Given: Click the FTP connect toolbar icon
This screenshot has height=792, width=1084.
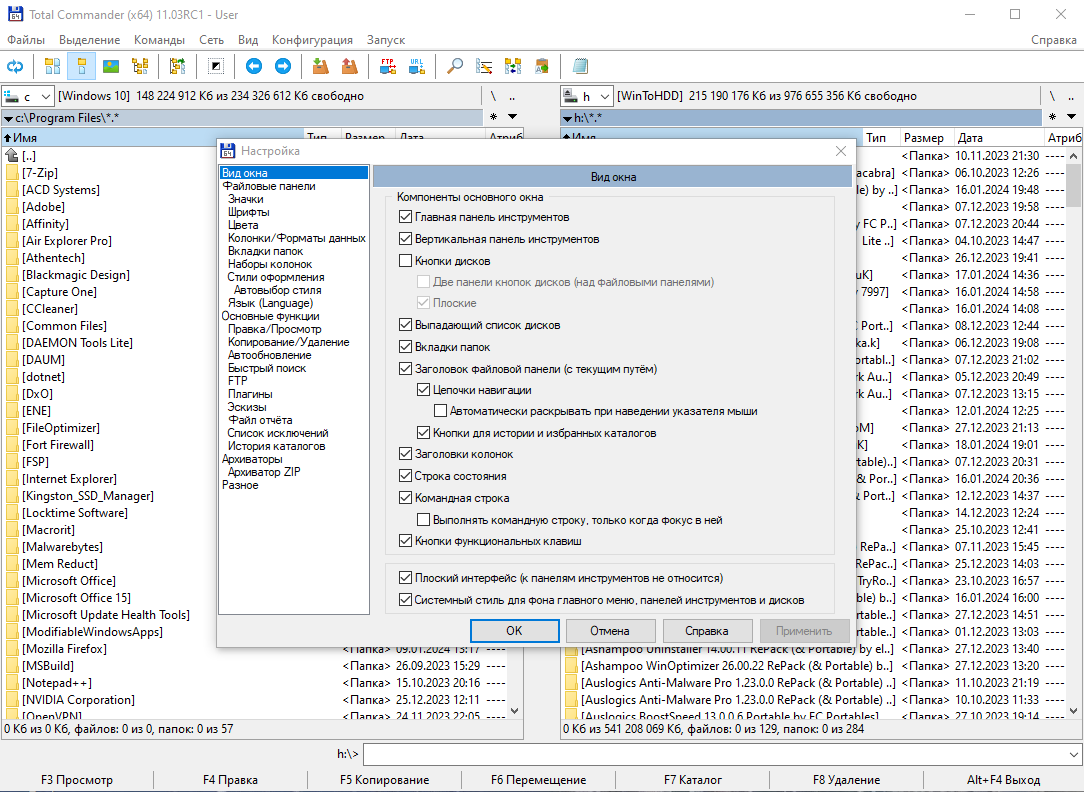Looking at the screenshot, I should tap(388, 66).
